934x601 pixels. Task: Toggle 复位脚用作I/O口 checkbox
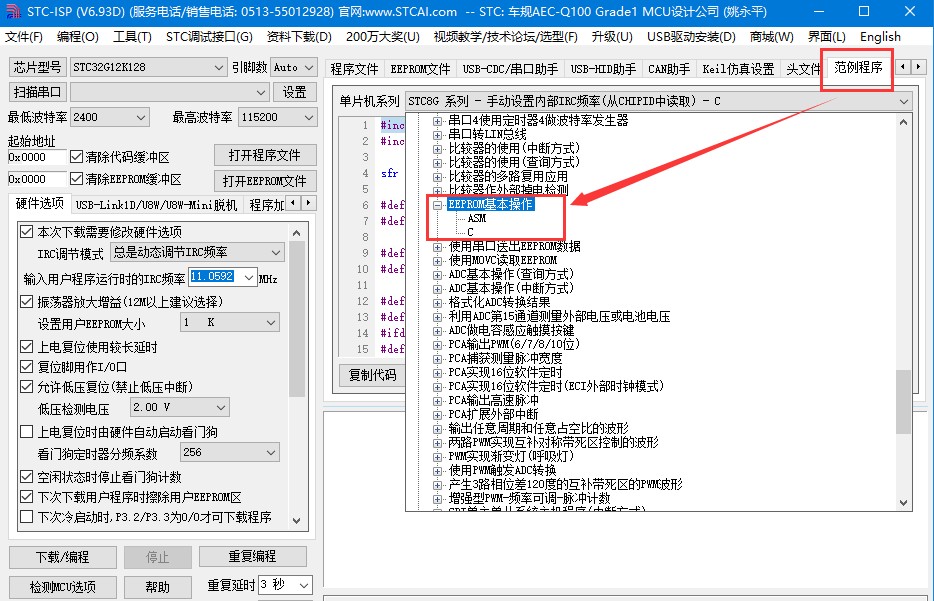point(27,366)
